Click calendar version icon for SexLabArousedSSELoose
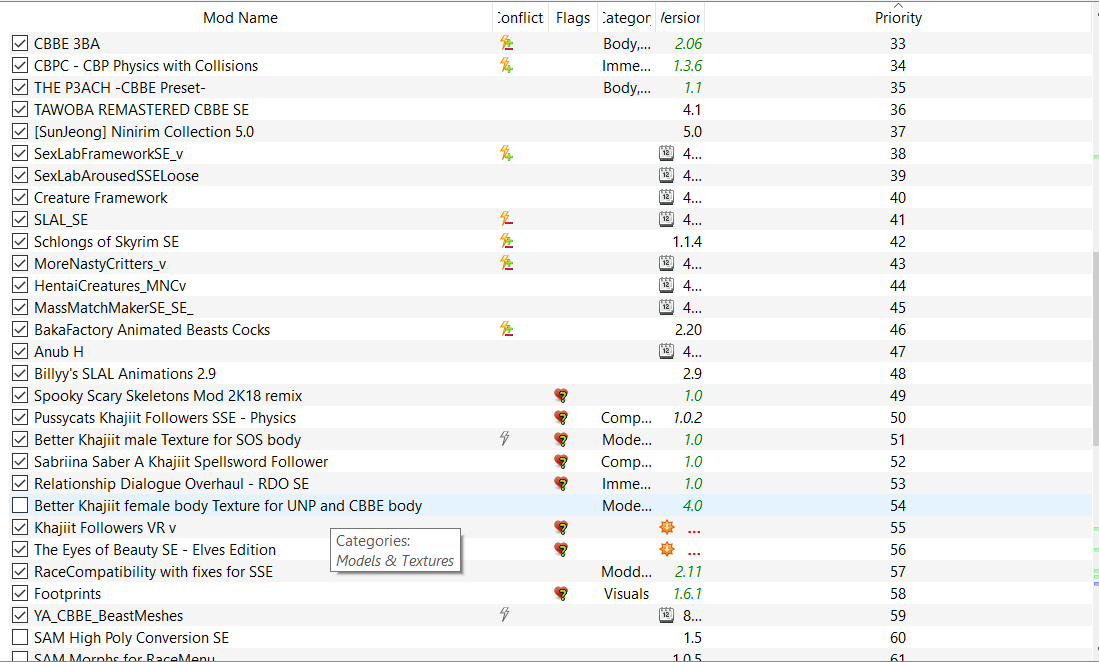 [x=667, y=175]
